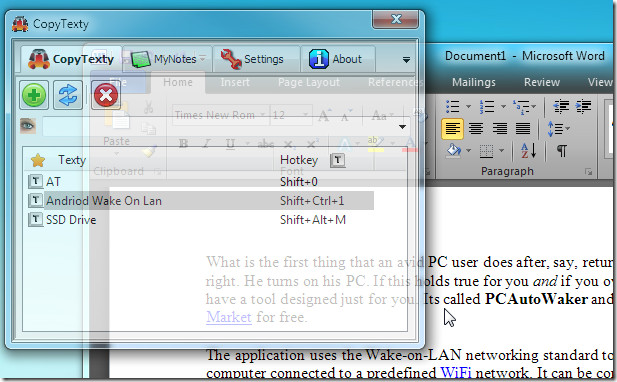Add a new texty with green plus button

click(34, 95)
